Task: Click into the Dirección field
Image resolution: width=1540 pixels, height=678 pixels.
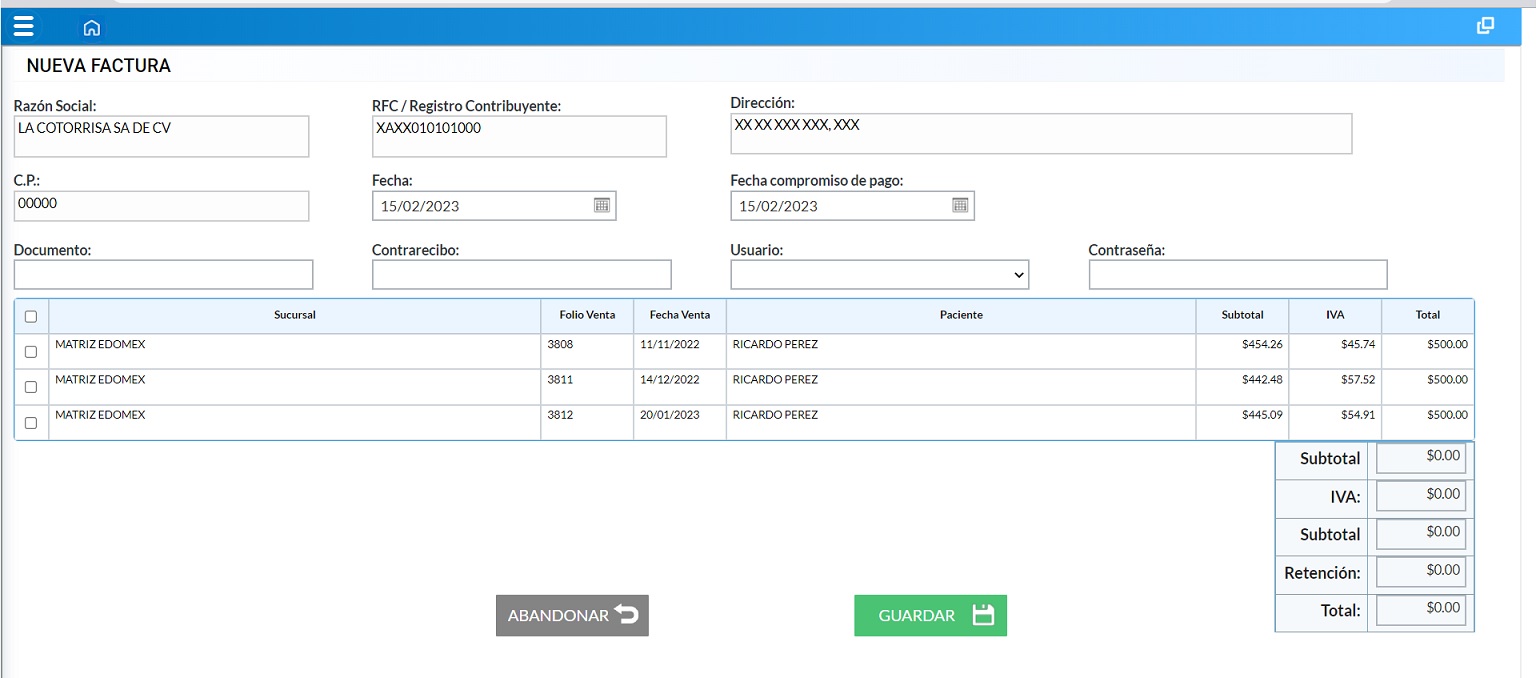Action: [x=1041, y=134]
